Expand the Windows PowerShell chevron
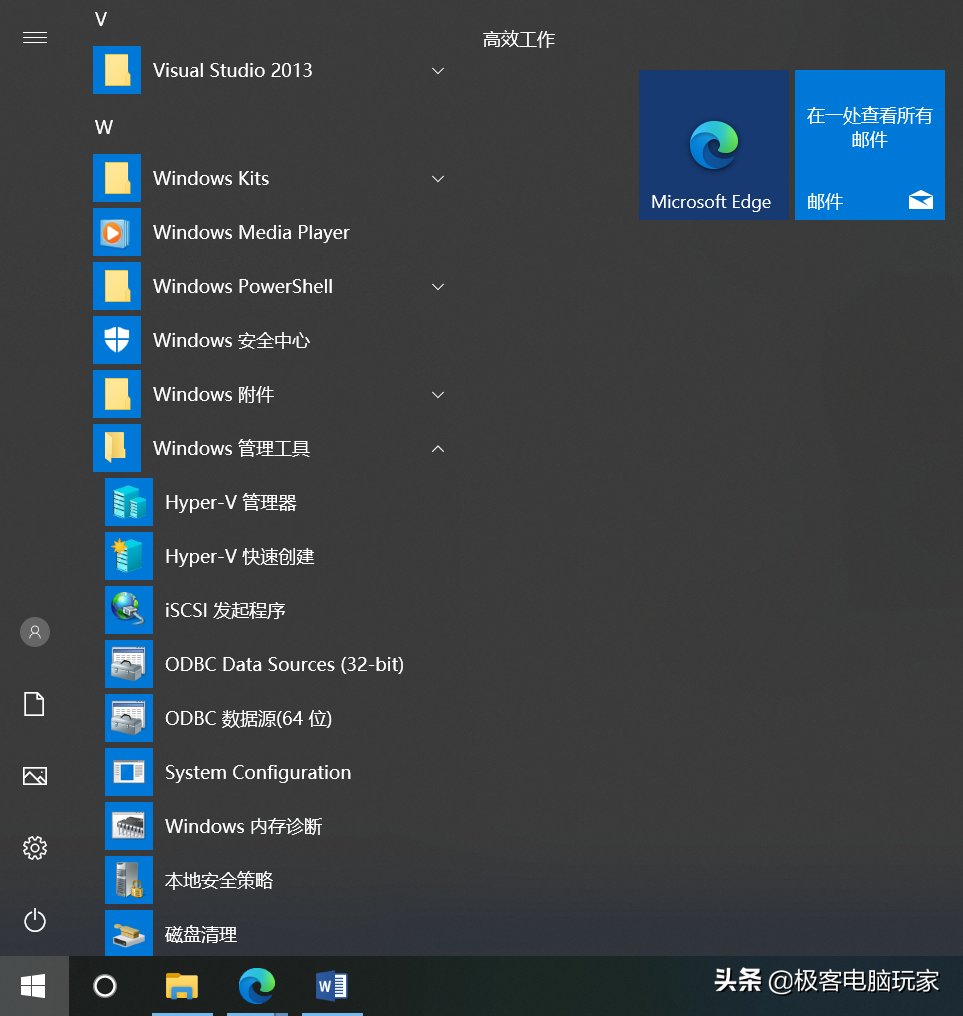963x1016 pixels. pos(438,286)
